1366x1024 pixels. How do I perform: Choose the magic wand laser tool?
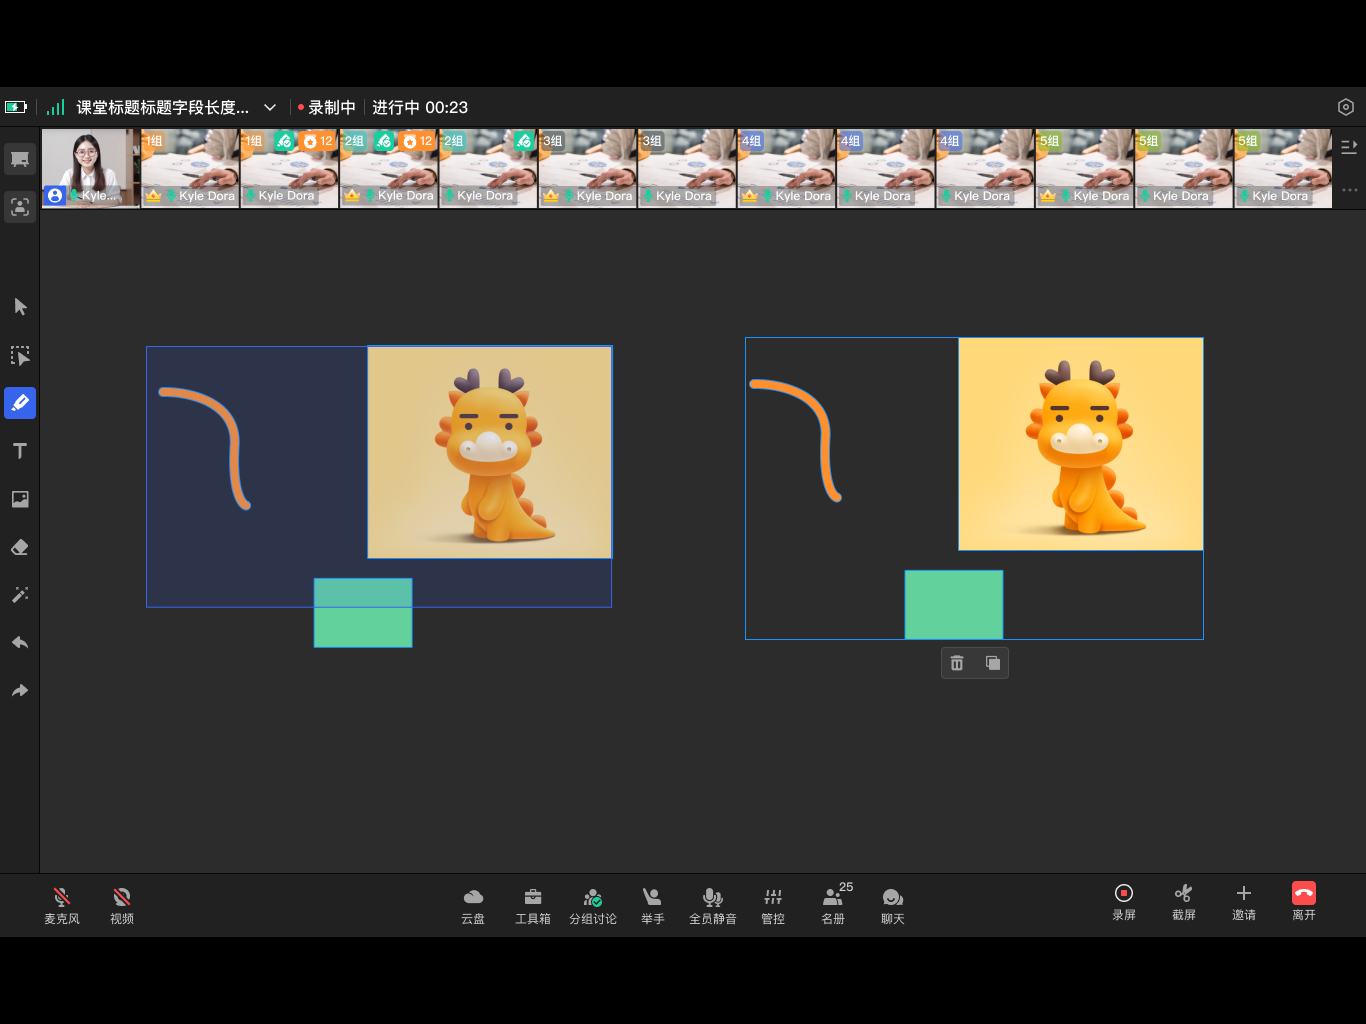(20, 595)
